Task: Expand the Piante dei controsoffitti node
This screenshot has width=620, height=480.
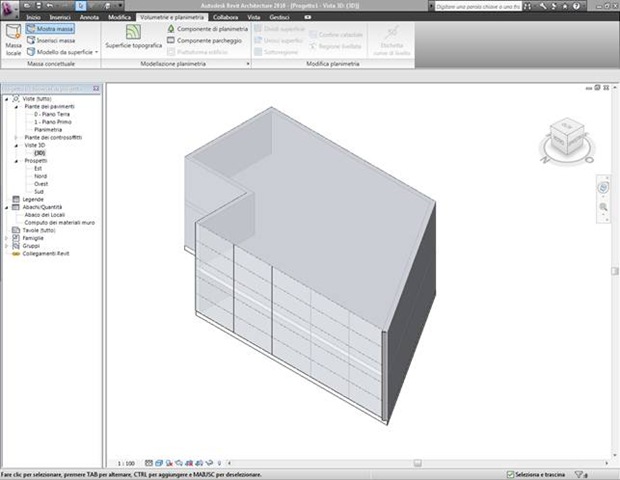Action: (x=16, y=138)
